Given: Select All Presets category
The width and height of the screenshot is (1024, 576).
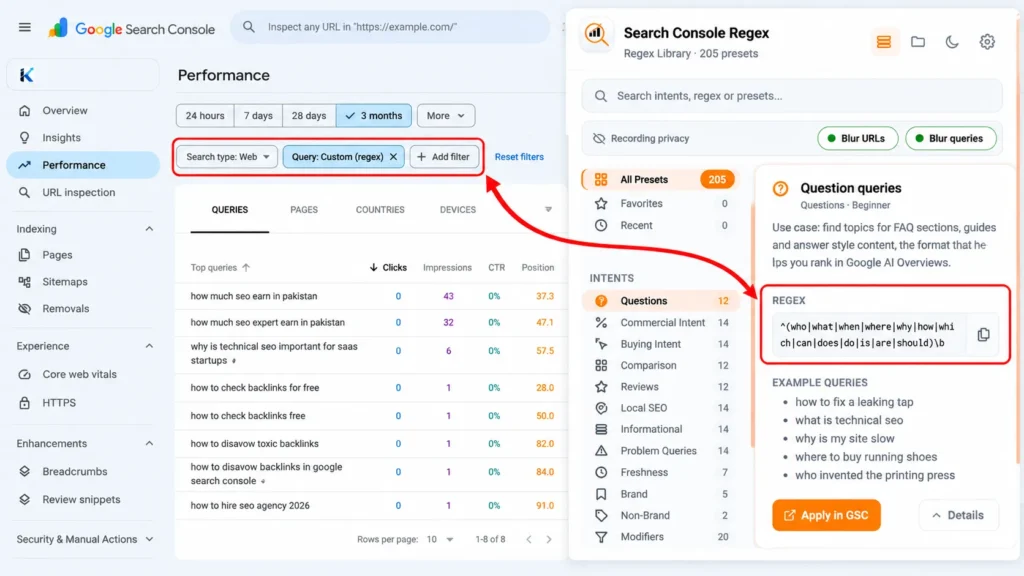Looking at the screenshot, I should pos(660,180).
